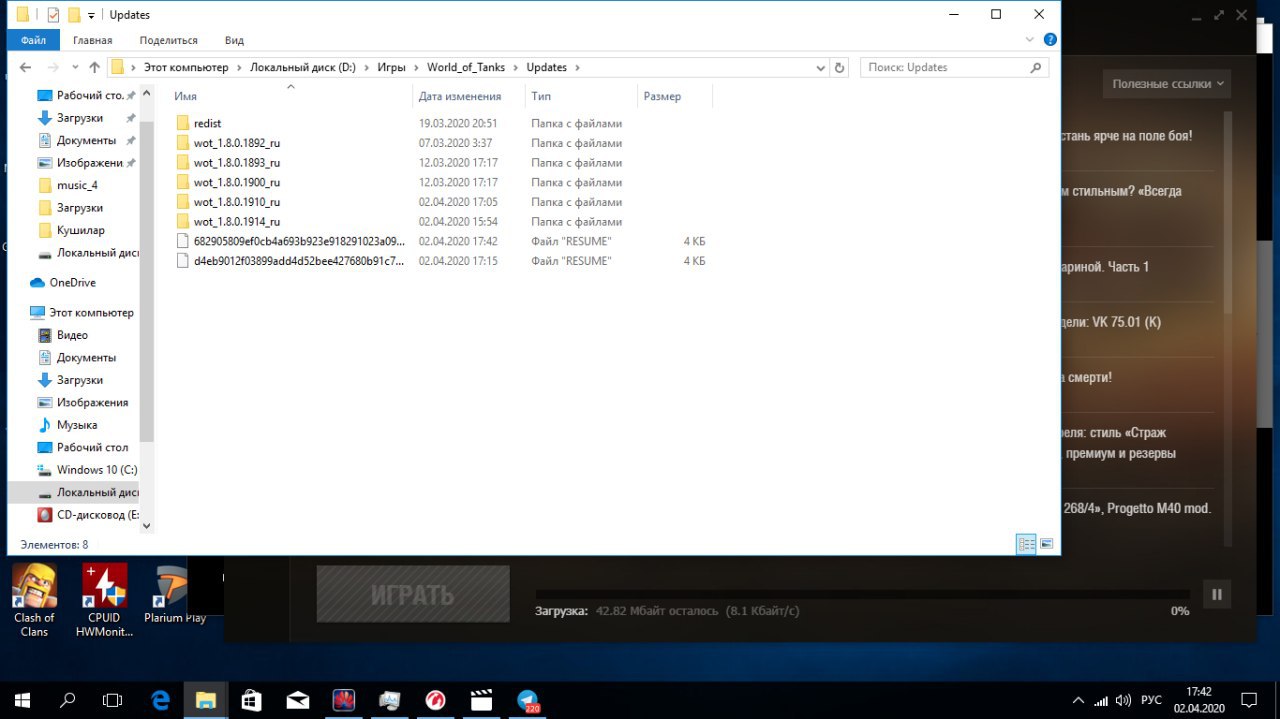Switch to the Поделиться tab
The width and height of the screenshot is (1280, 719).
[168, 40]
